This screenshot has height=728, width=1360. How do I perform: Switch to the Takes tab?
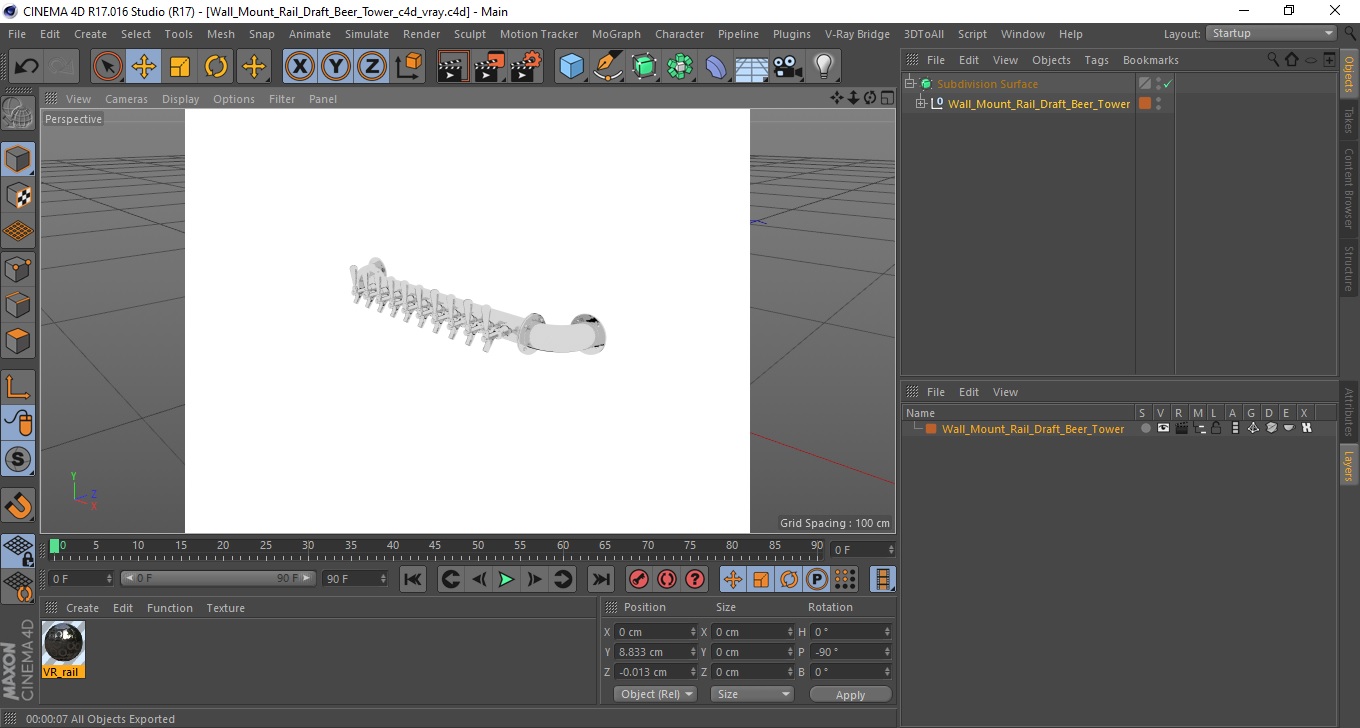pyautogui.click(x=1349, y=119)
